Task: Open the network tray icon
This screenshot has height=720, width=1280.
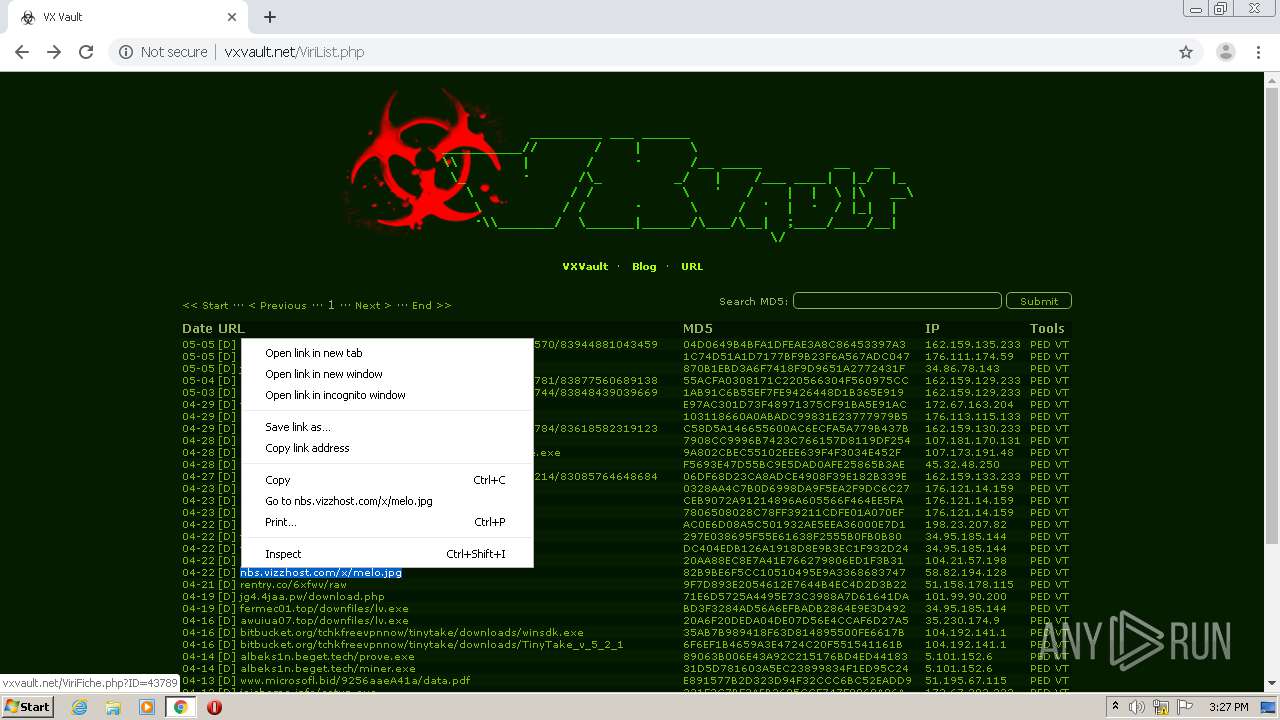Action: (1161, 707)
